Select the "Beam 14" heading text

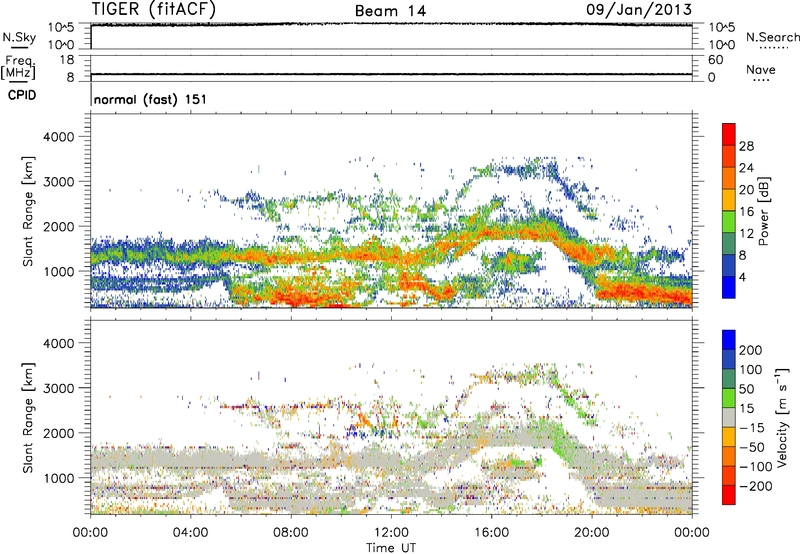tap(390, 11)
